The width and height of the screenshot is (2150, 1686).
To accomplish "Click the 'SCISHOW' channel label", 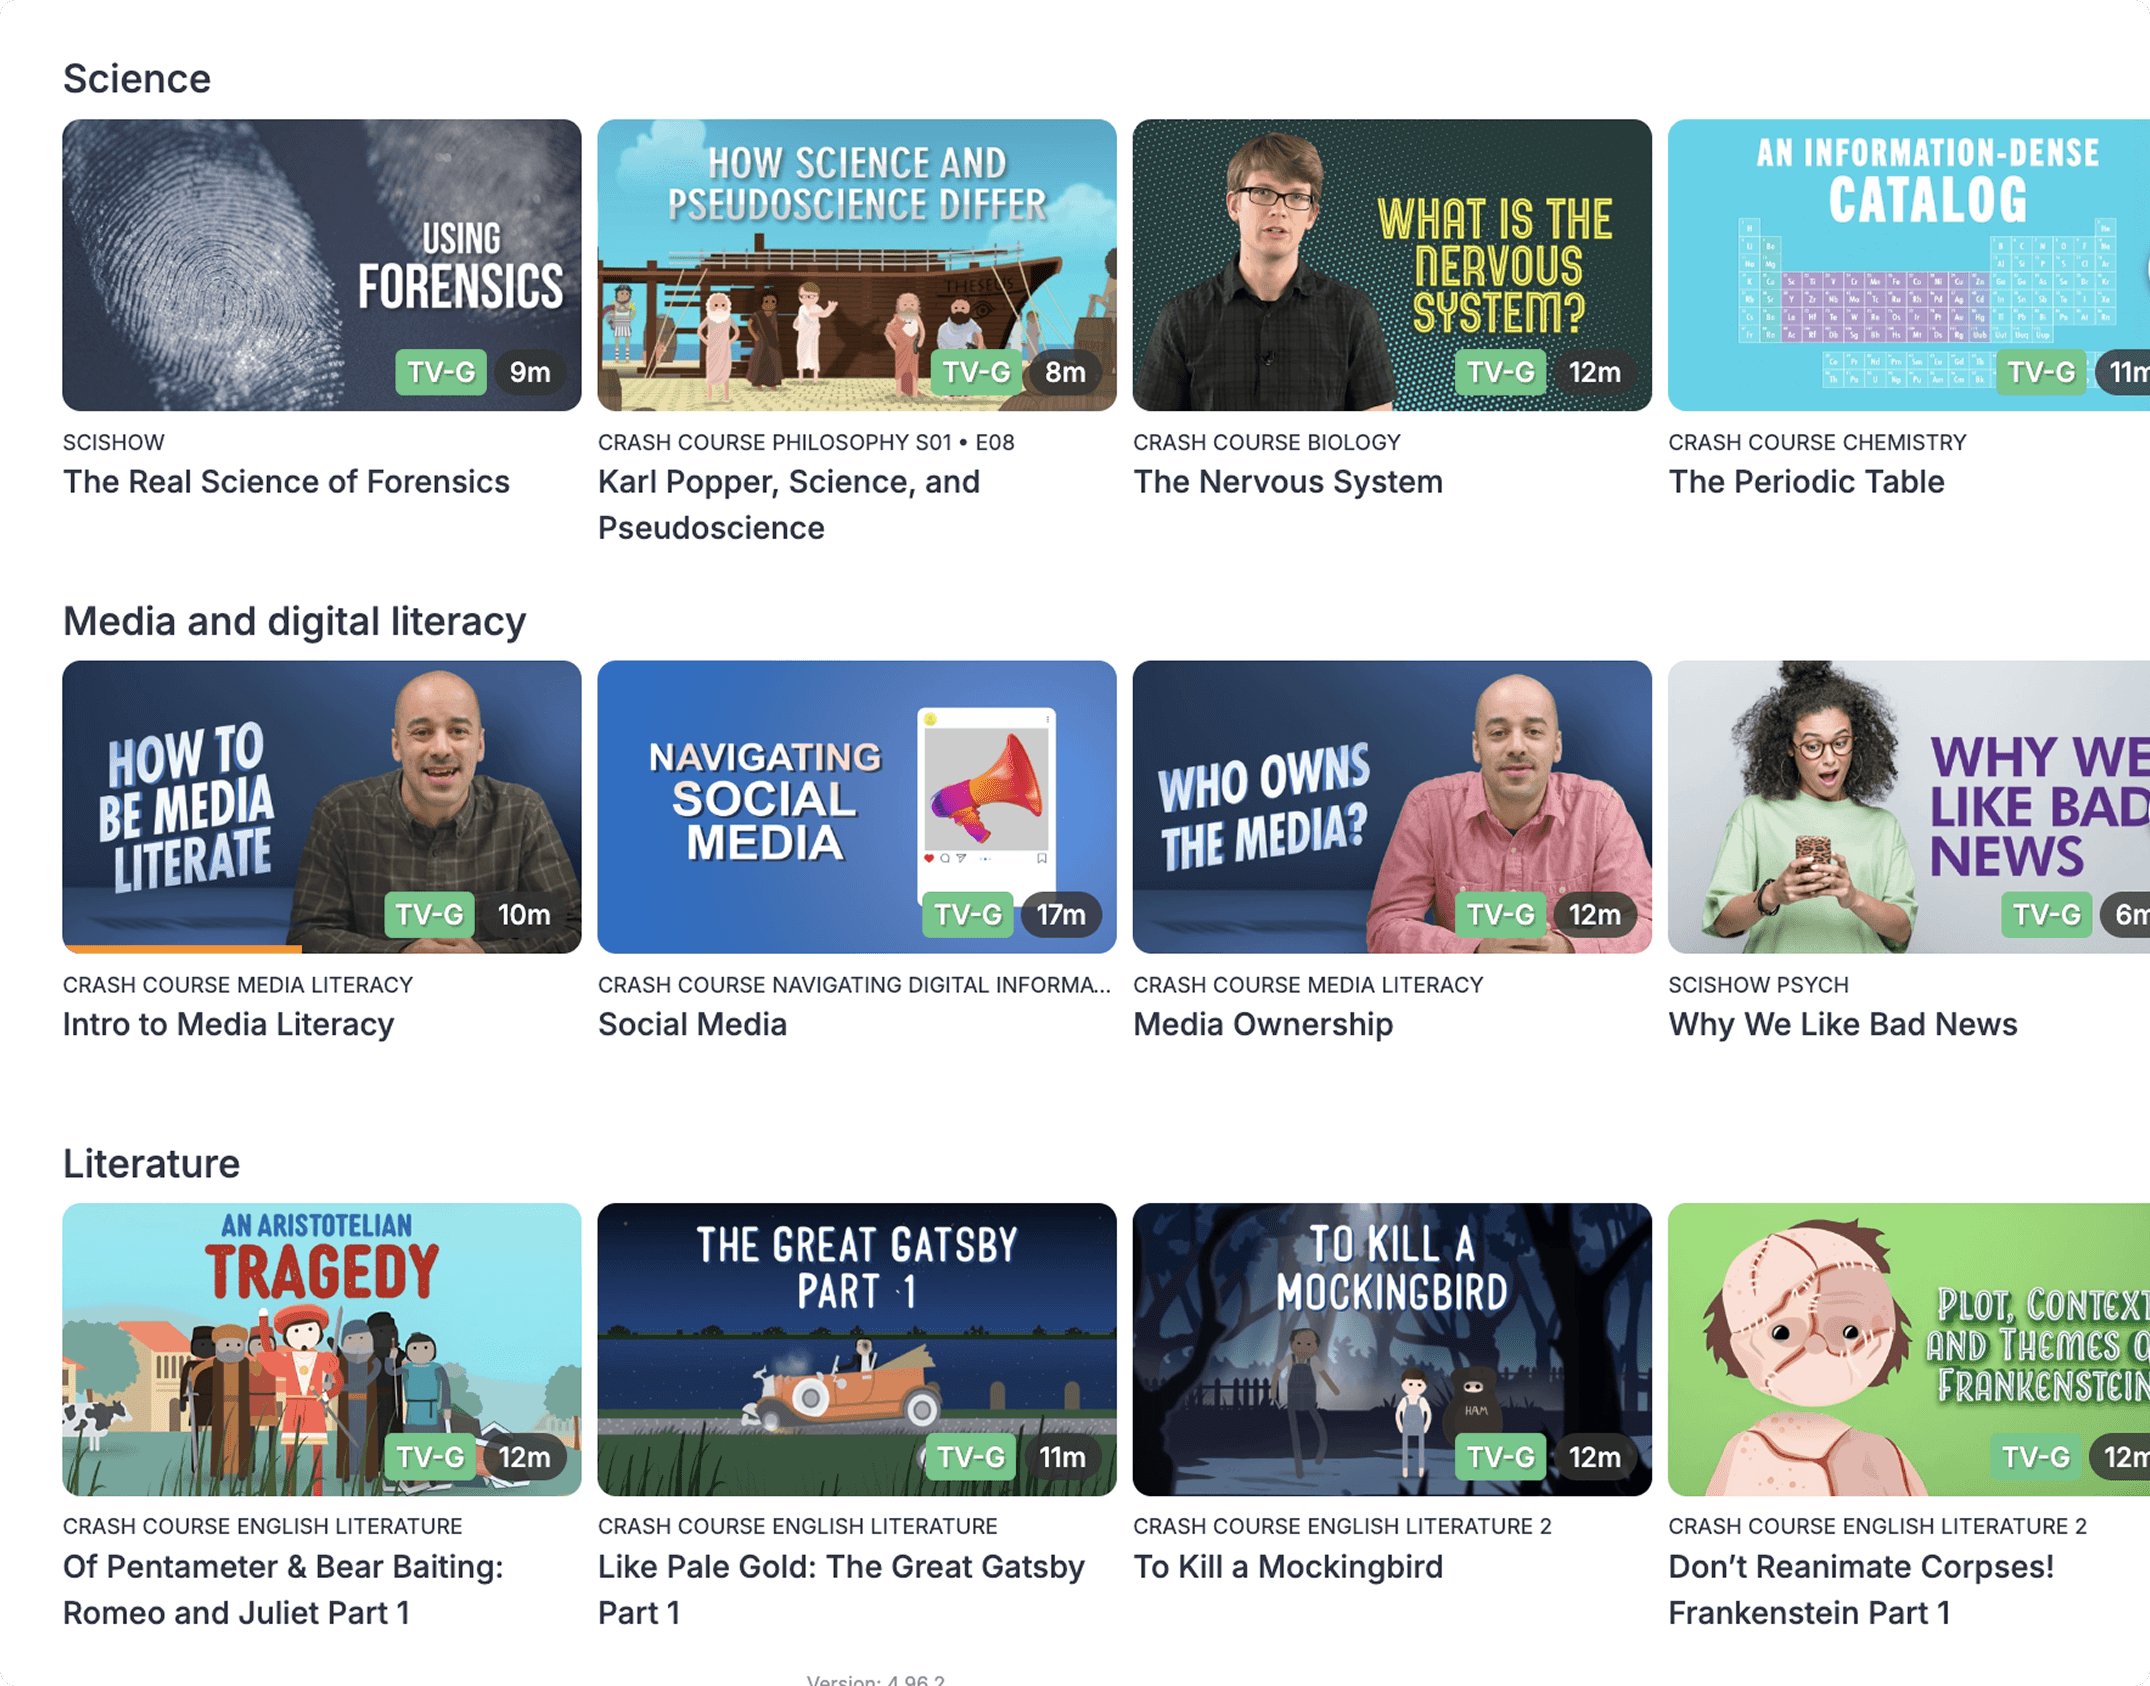I will [113, 442].
